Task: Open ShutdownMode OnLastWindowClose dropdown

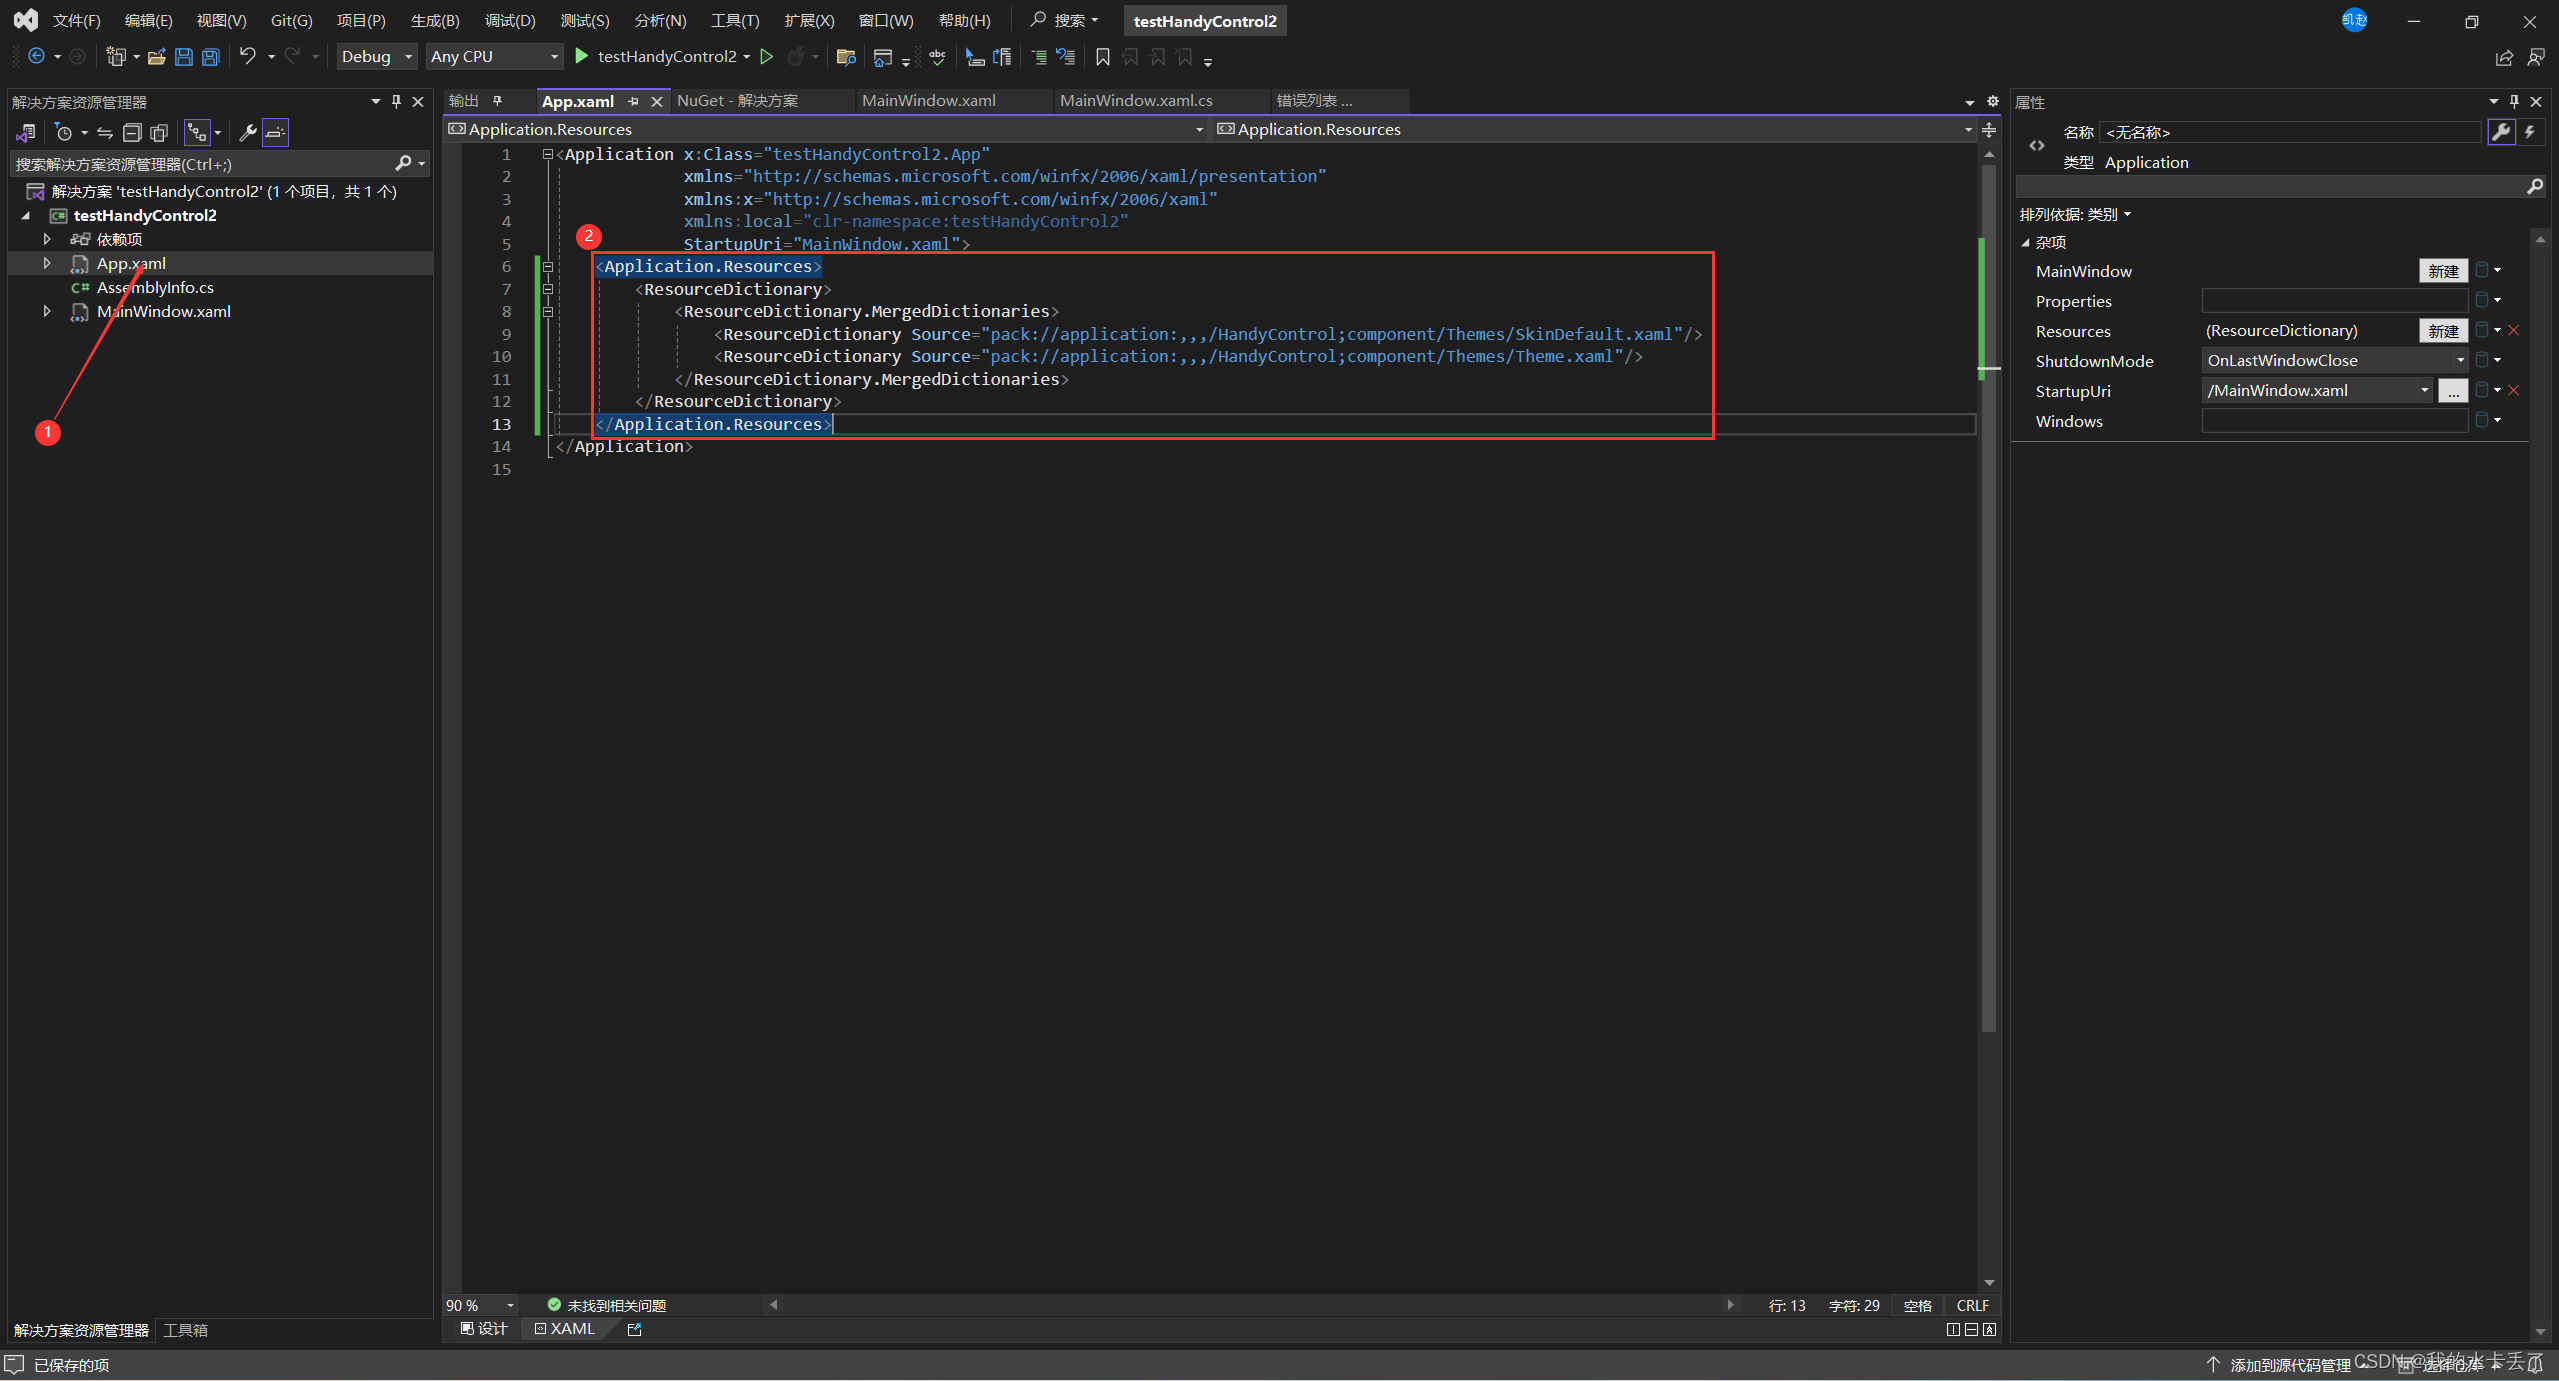Action: 2460,361
